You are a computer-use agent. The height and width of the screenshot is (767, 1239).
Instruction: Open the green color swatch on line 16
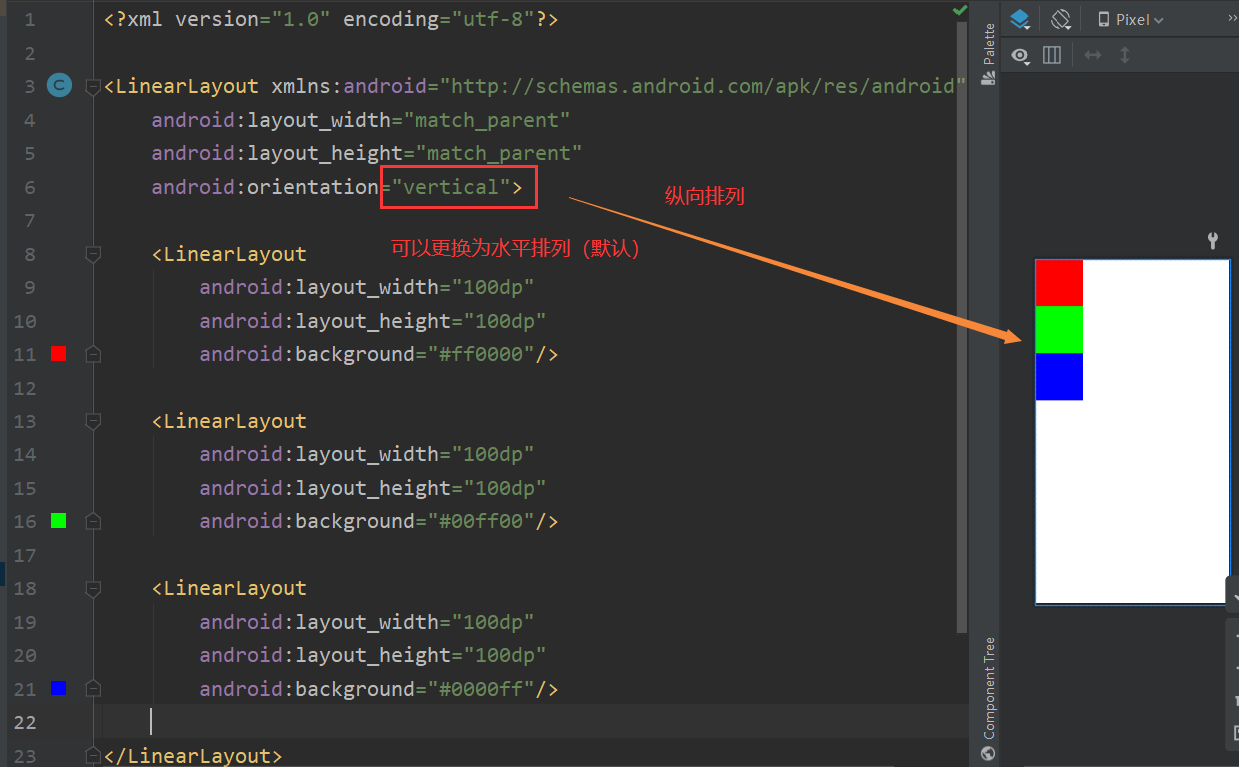click(x=59, y=520)
